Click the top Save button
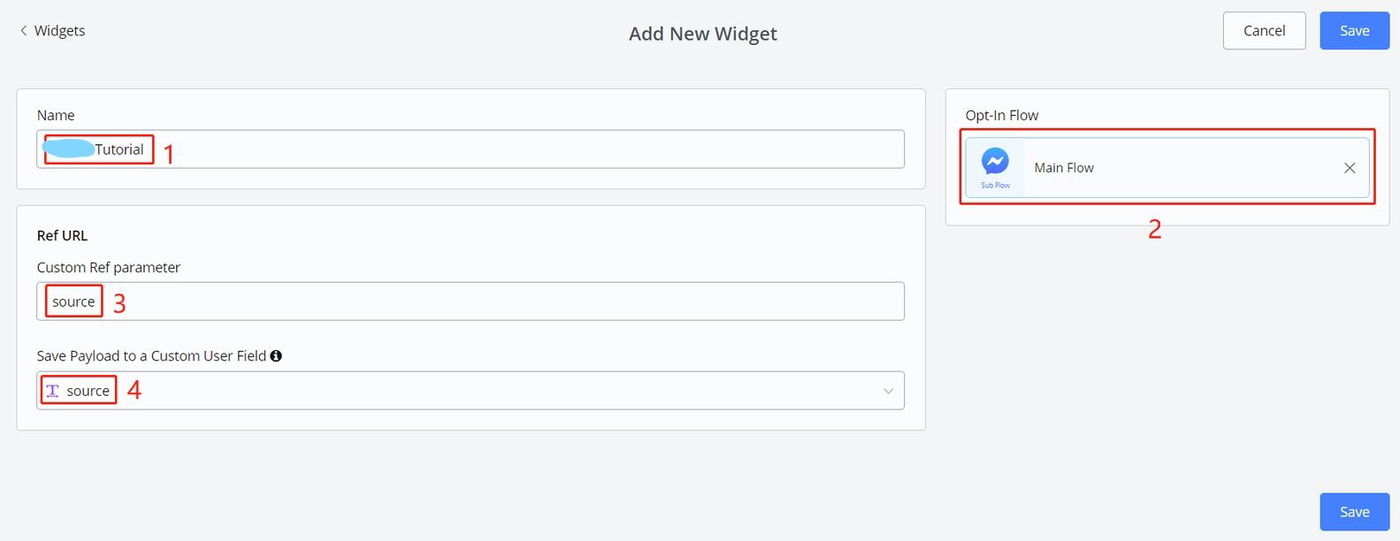The width and height of the screenshot is (1400, 541). coord(1354,31)
